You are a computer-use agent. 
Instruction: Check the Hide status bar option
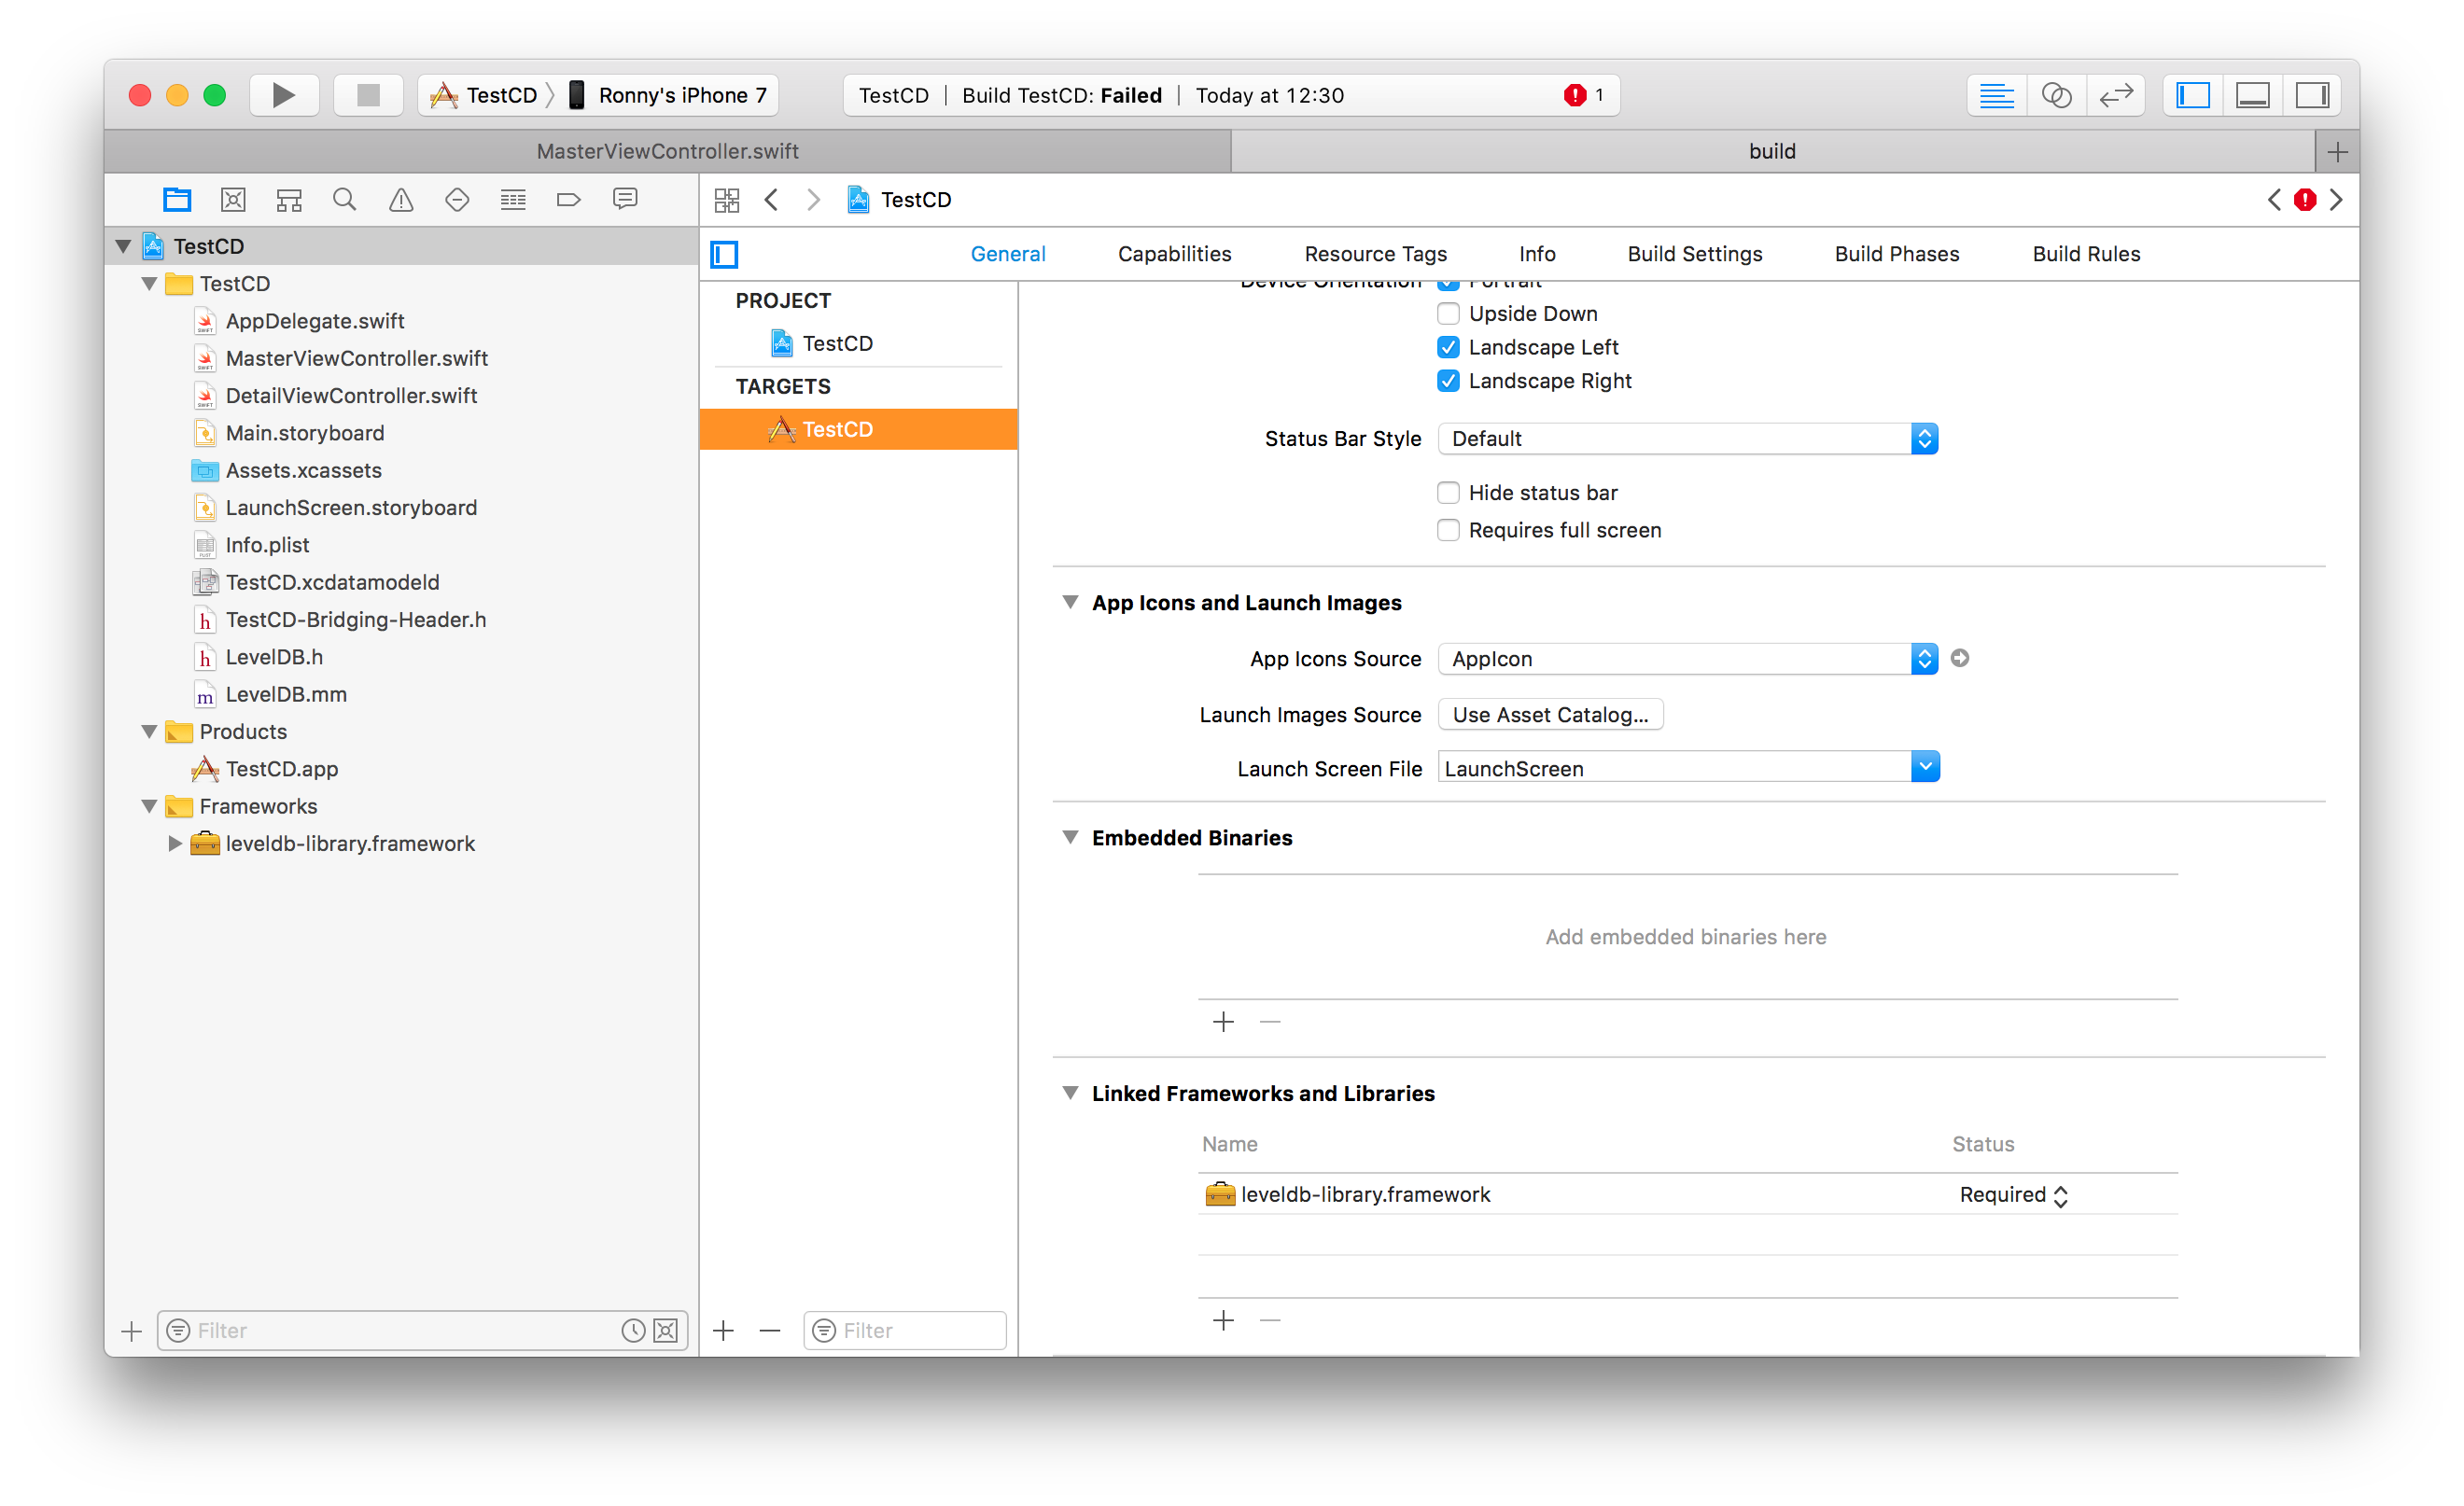point(1448,493)
